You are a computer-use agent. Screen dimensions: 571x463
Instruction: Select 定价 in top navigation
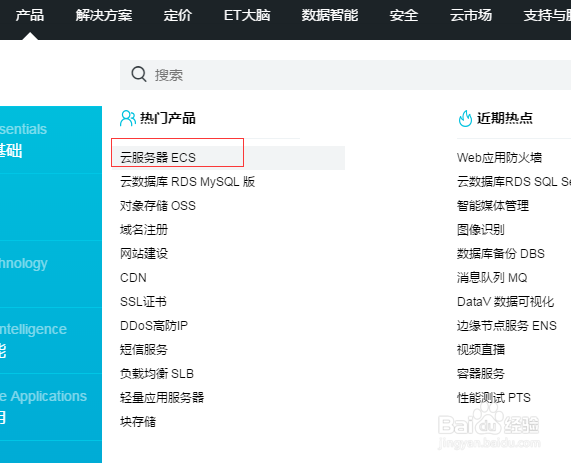click(x=178, y=15)
